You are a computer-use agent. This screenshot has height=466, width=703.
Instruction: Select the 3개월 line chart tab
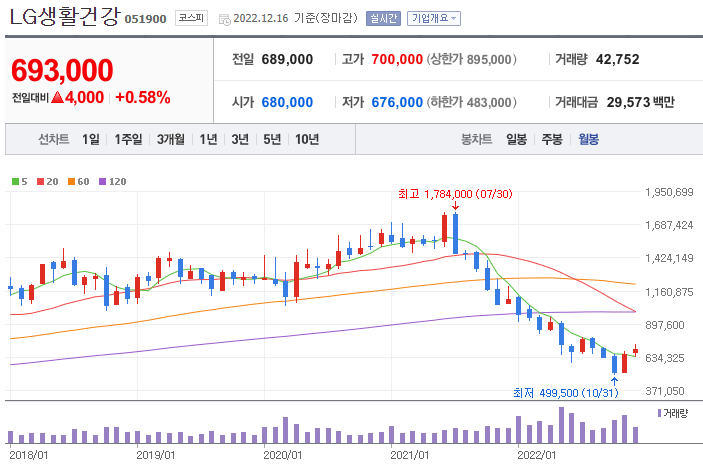point(171,139)
